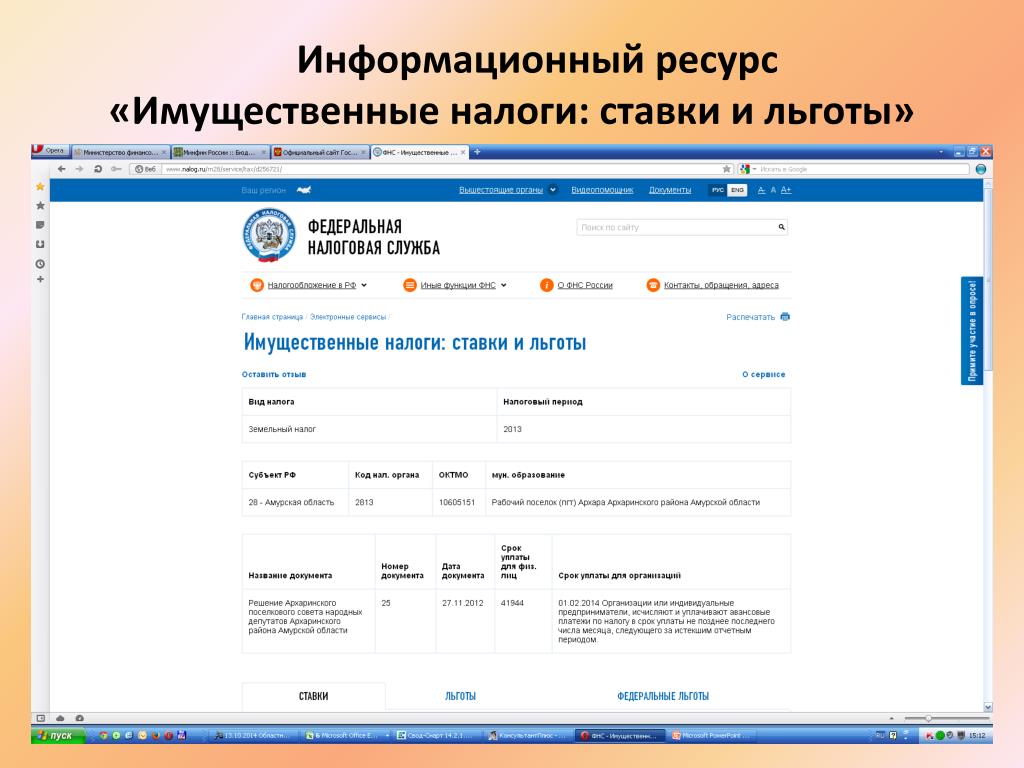Switch site language to ENG
This screenshot has height=768, width=1024.
point(737,190)
